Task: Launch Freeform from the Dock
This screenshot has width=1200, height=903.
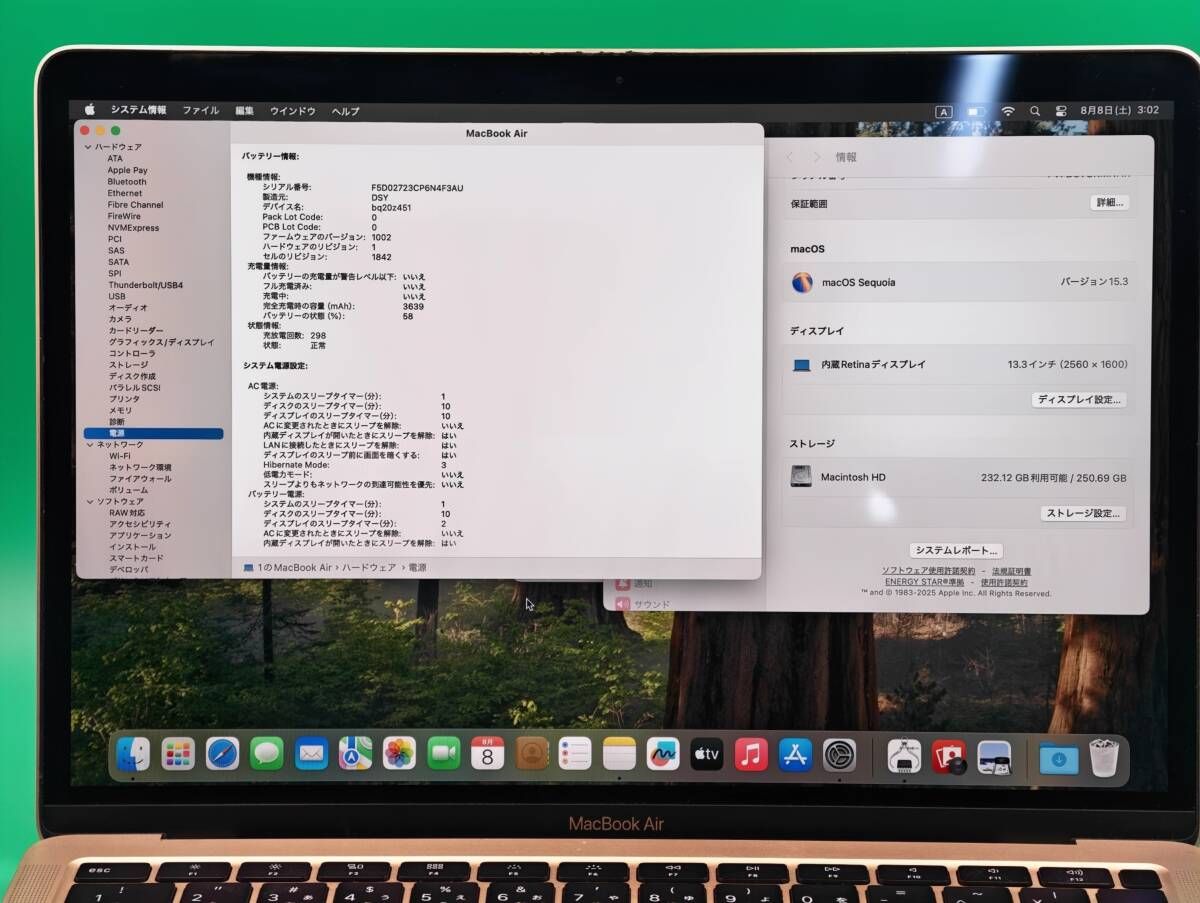Action: coord(663,753)
